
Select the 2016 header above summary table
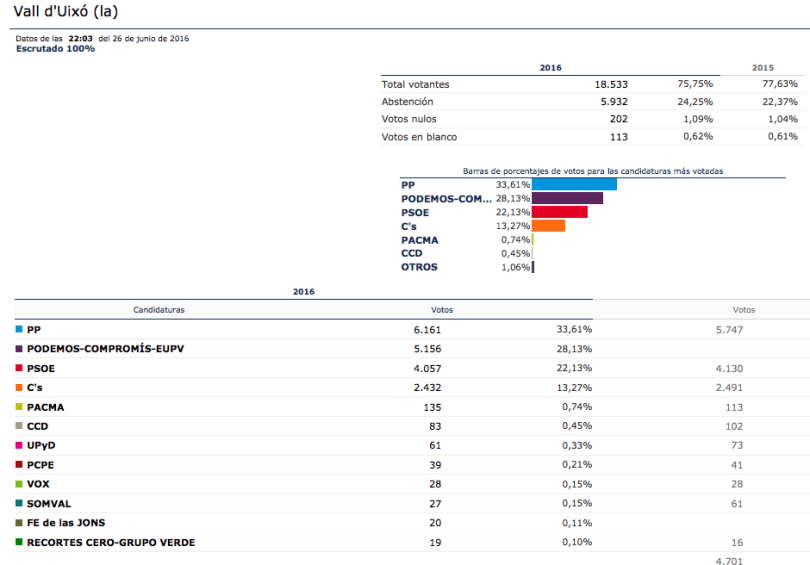tap(550, 68)
